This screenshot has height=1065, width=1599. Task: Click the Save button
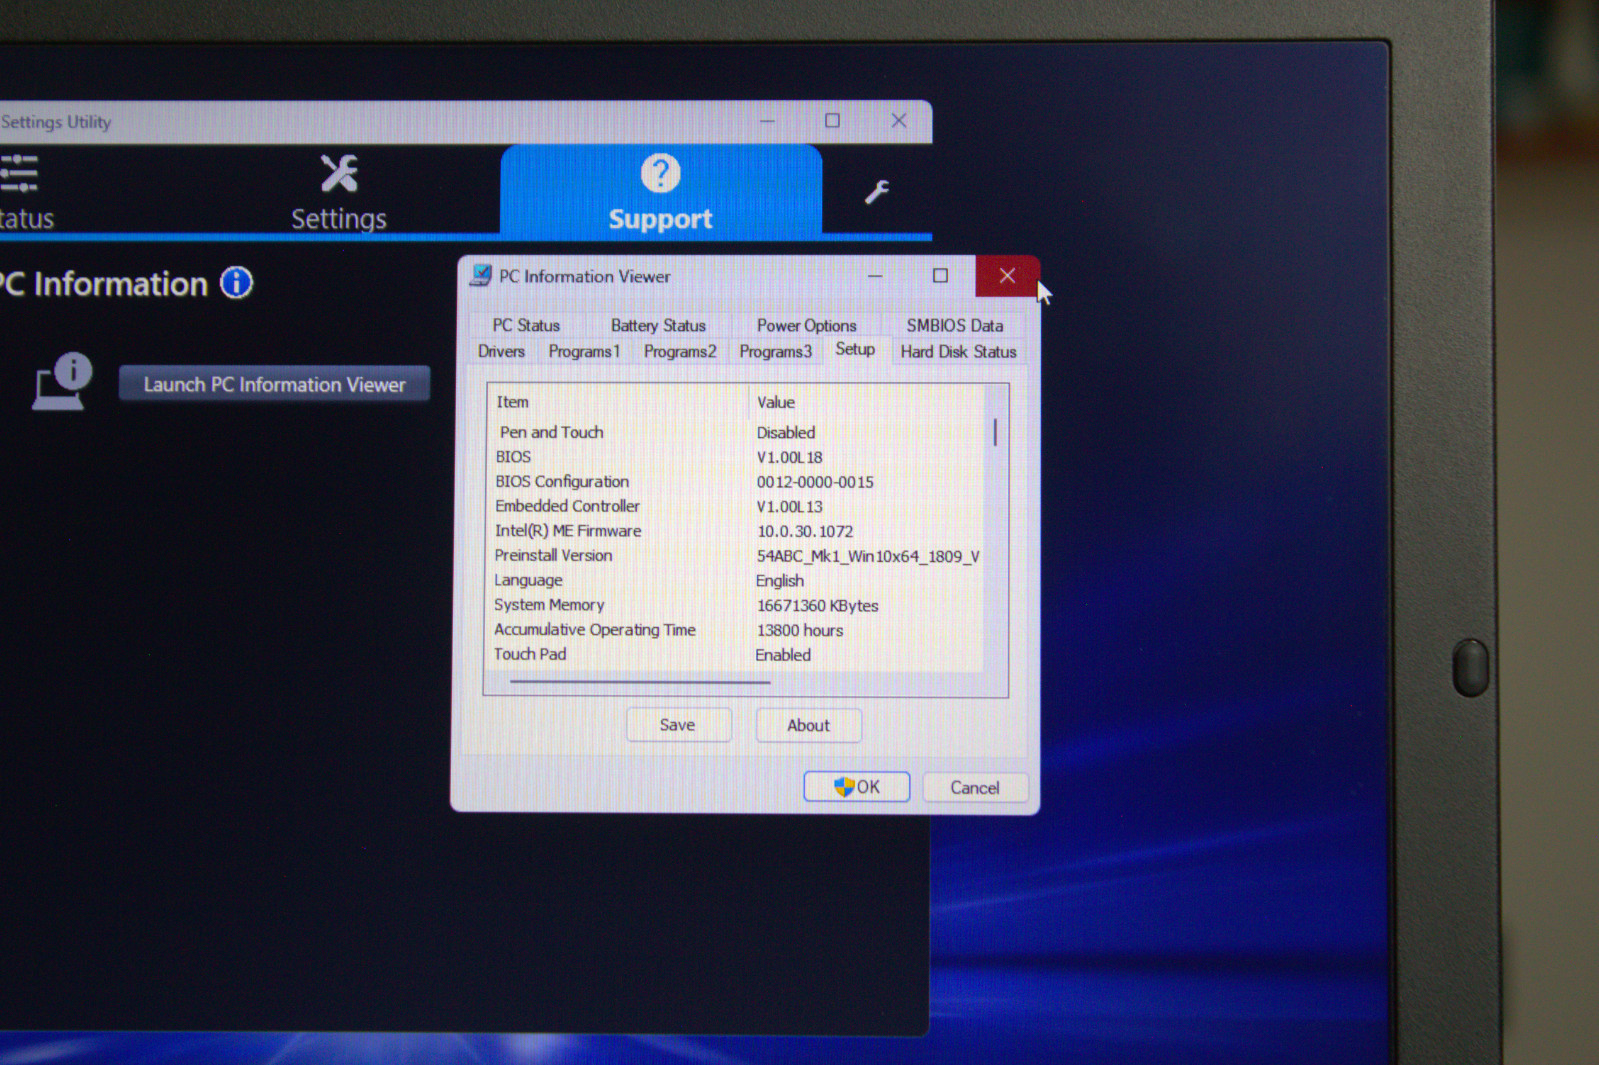[678, 725]
